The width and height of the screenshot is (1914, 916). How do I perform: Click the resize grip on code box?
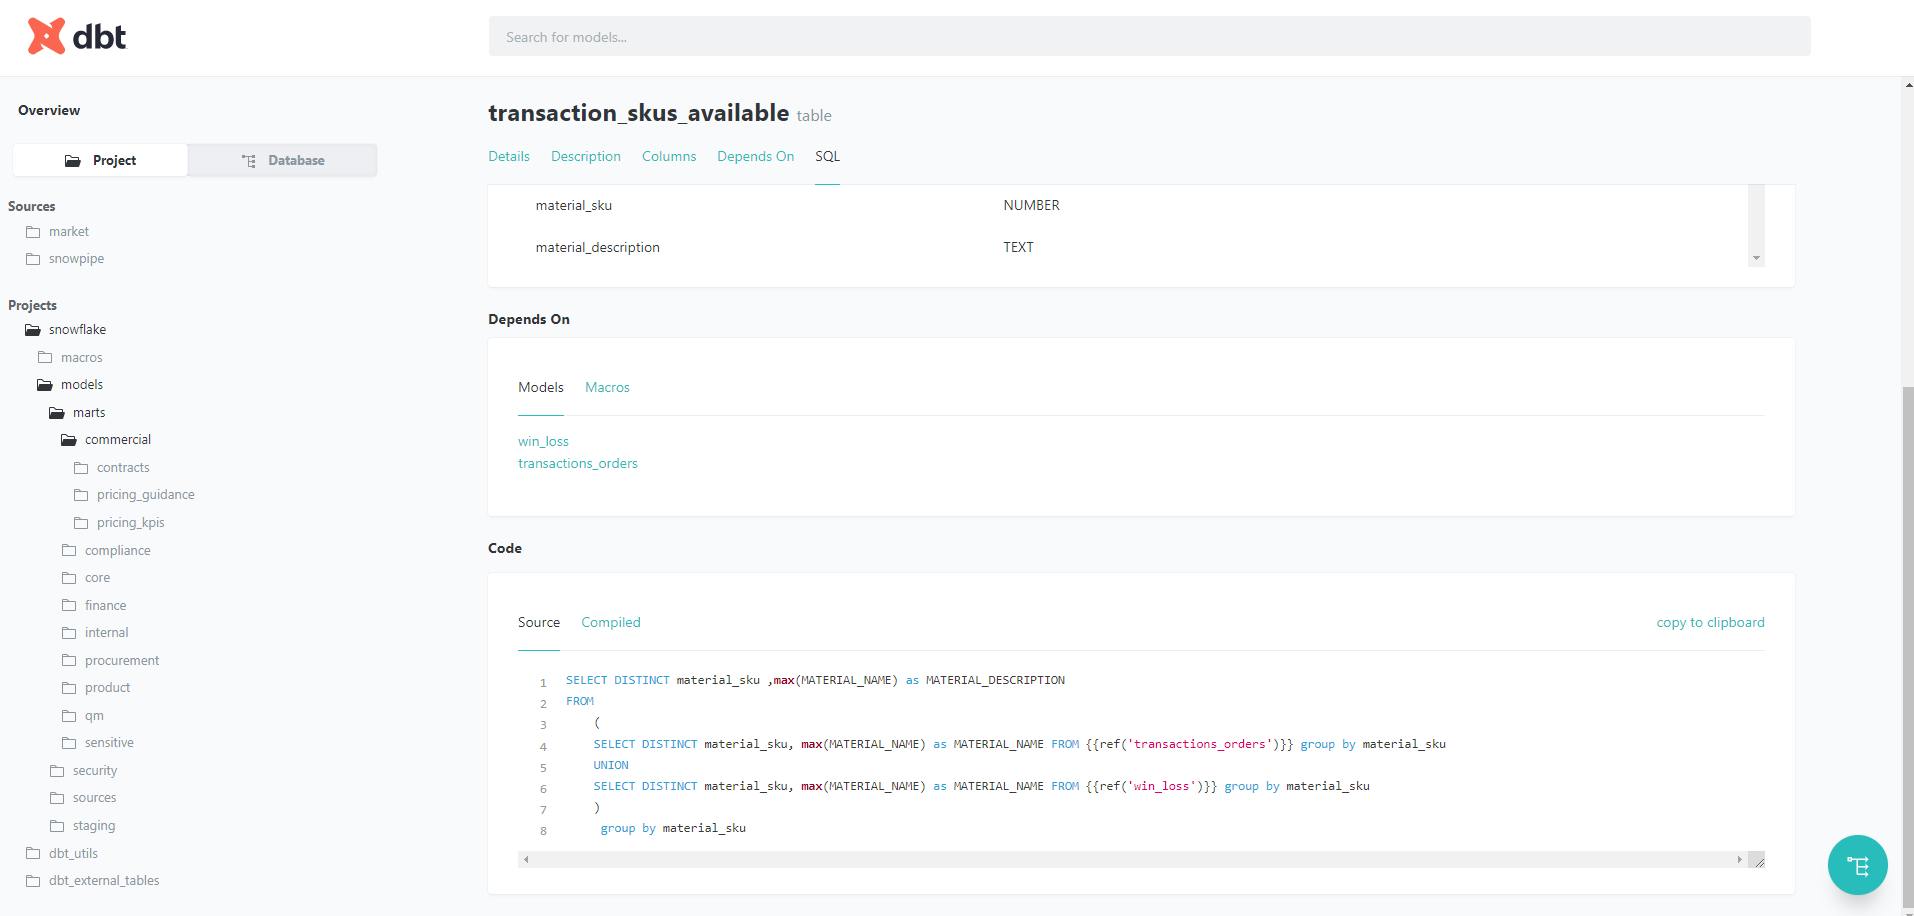tap(1757, 860)
